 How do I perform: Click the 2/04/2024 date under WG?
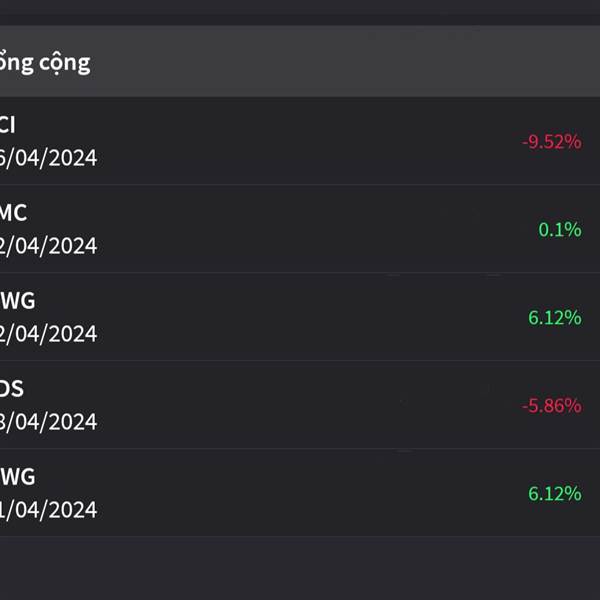(49, 334)
